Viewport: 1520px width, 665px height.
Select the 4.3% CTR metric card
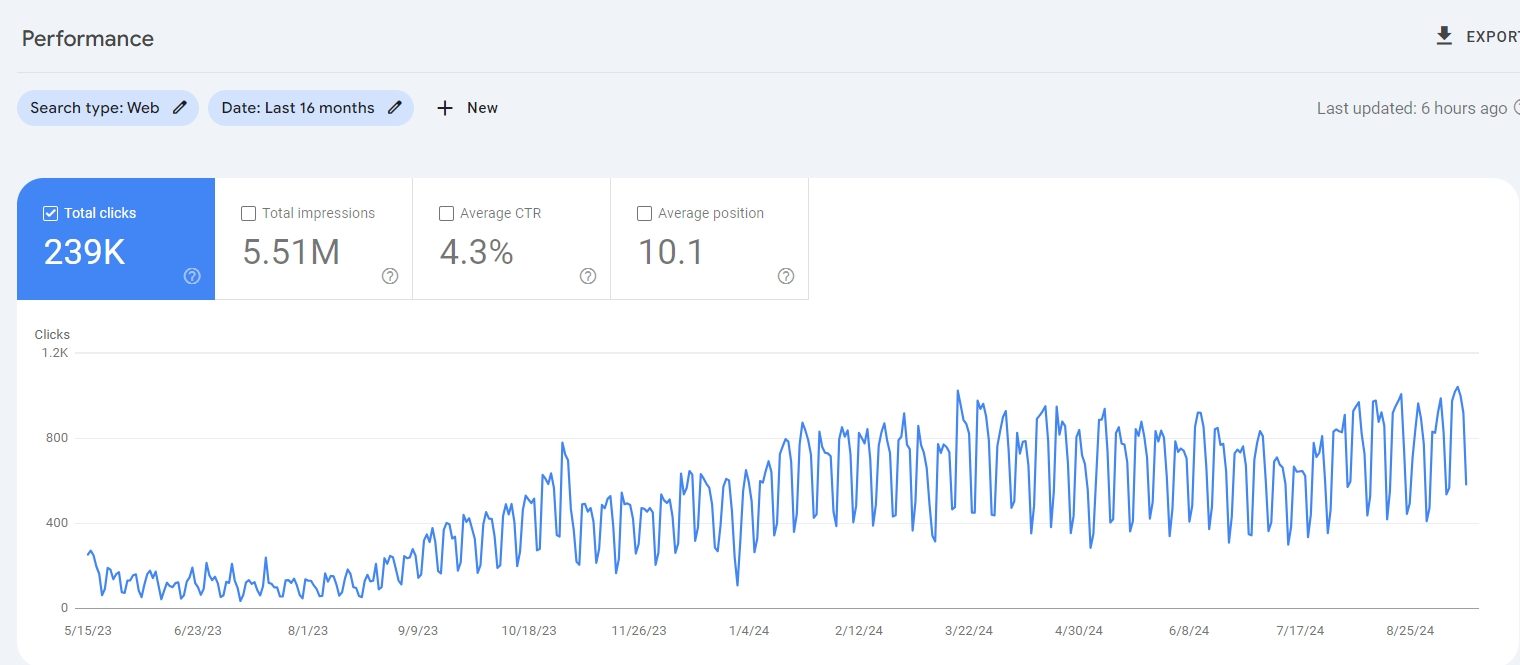pyautogui.click(x=512, y=239)
